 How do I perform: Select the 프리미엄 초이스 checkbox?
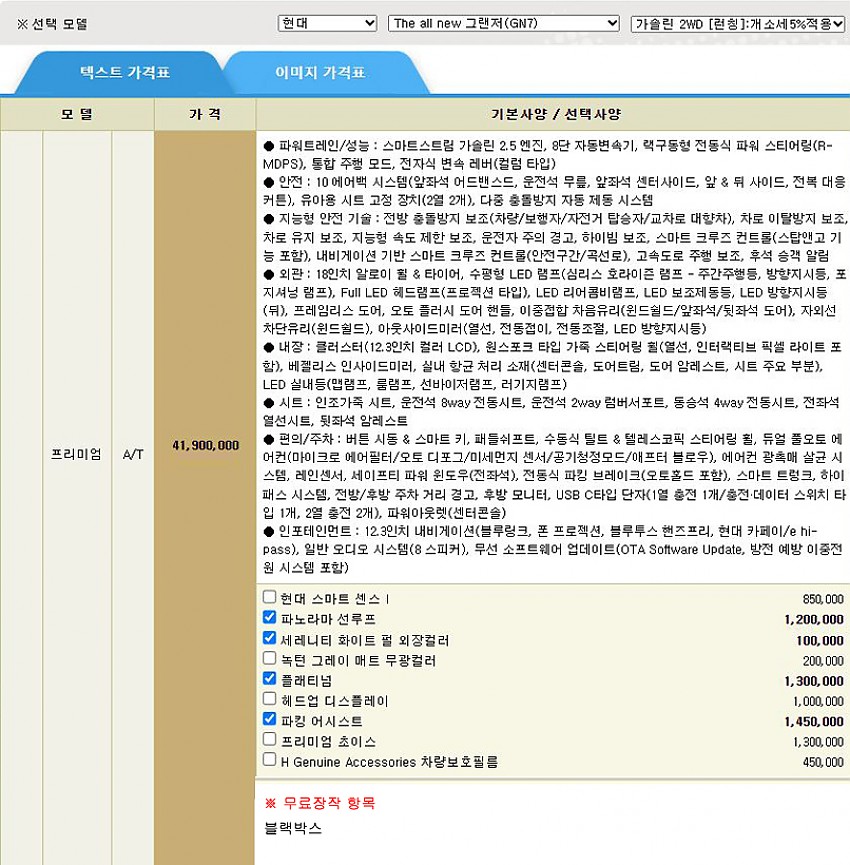(269, 739)
